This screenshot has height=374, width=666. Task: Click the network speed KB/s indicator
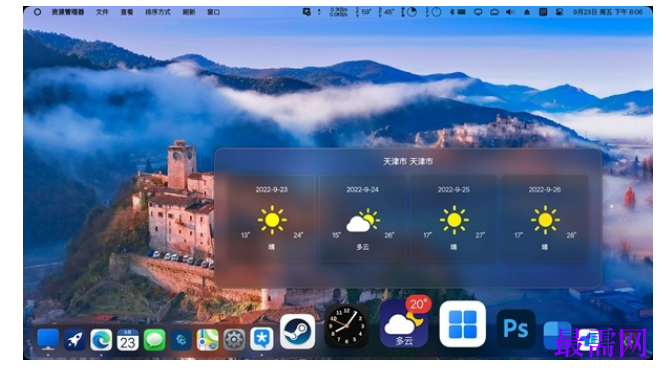339,12
